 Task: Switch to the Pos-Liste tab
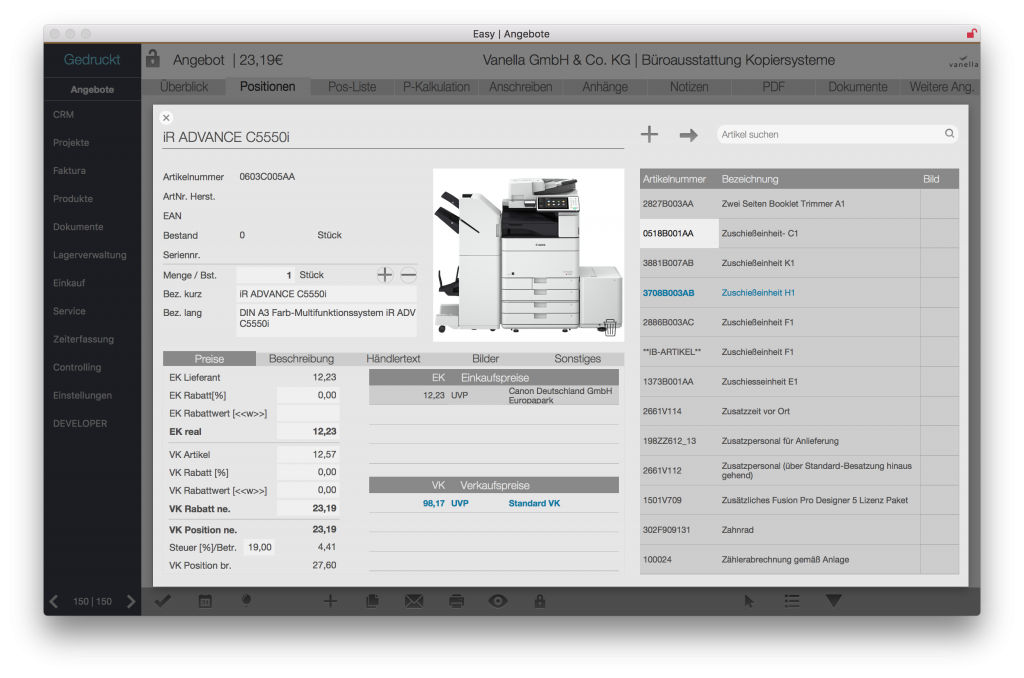click(352, 87)
